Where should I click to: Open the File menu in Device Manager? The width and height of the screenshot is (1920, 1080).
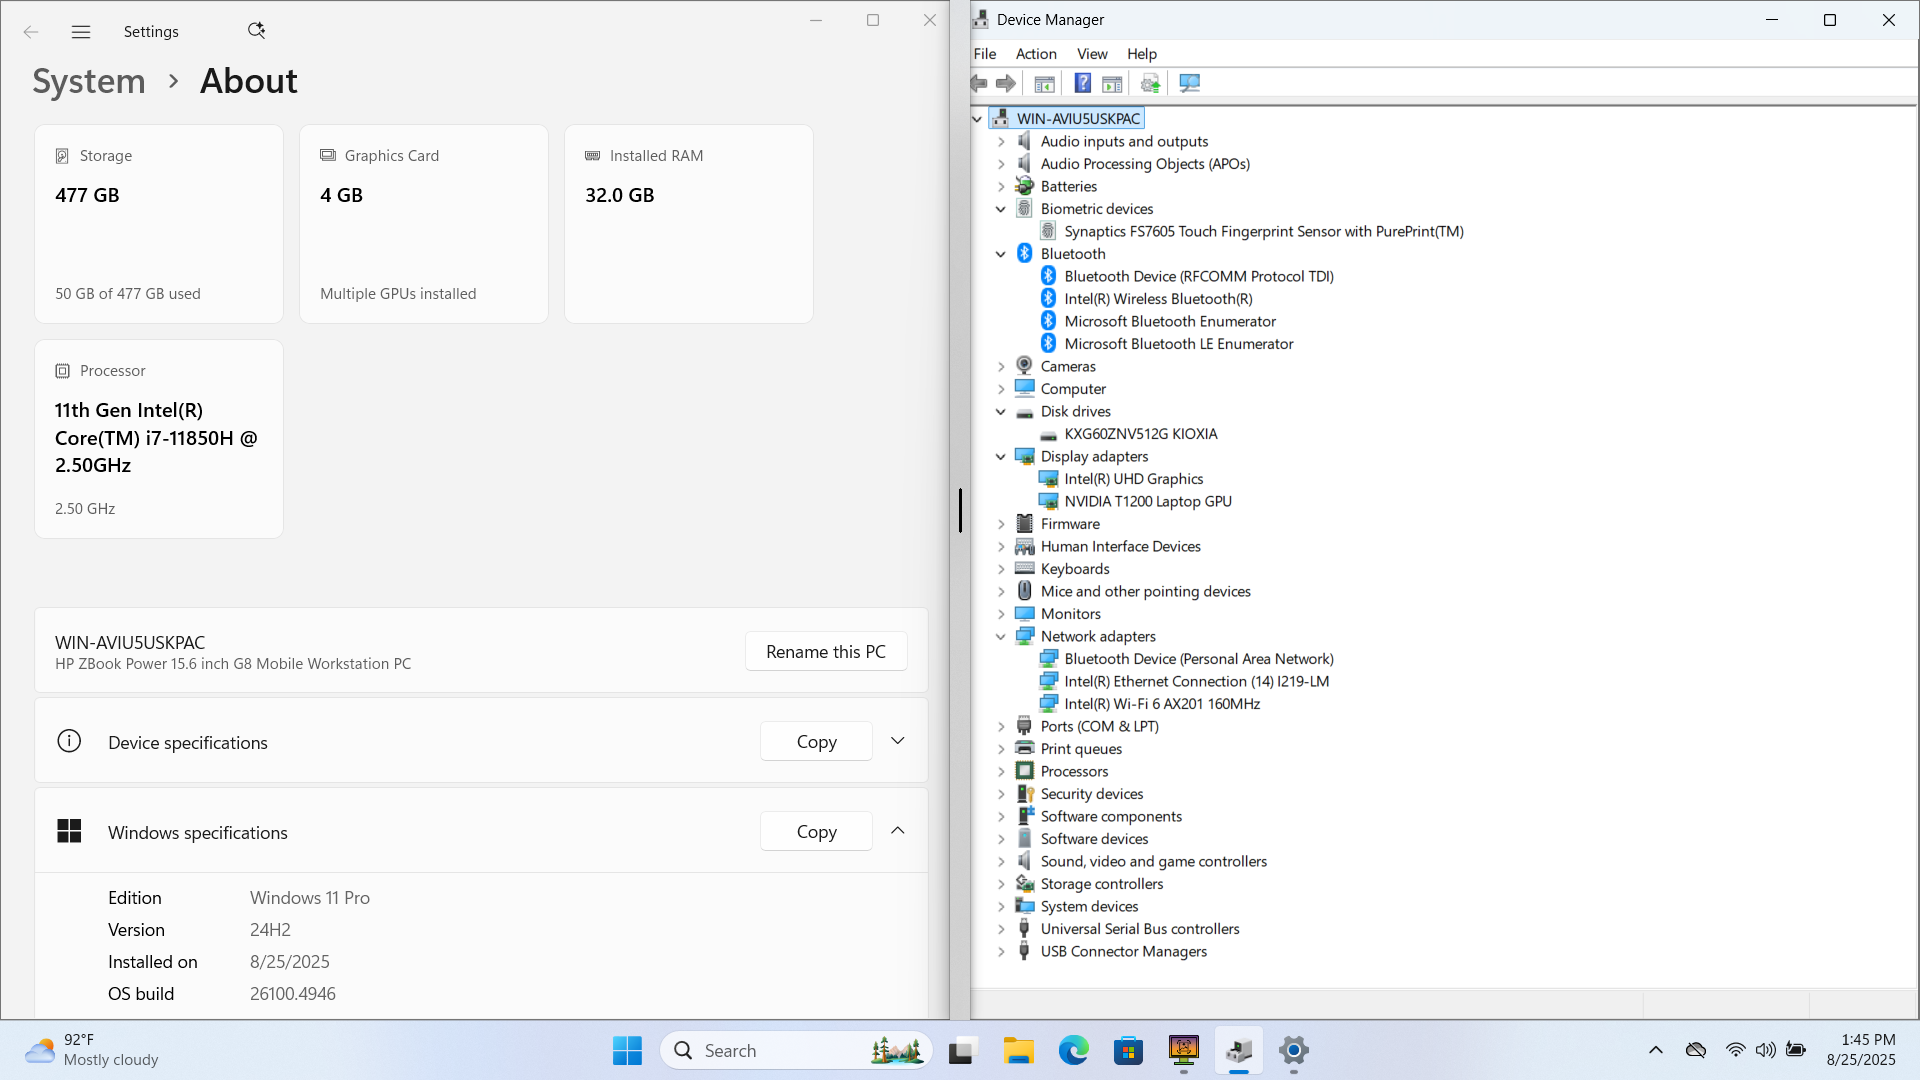(x=984, y=54)
